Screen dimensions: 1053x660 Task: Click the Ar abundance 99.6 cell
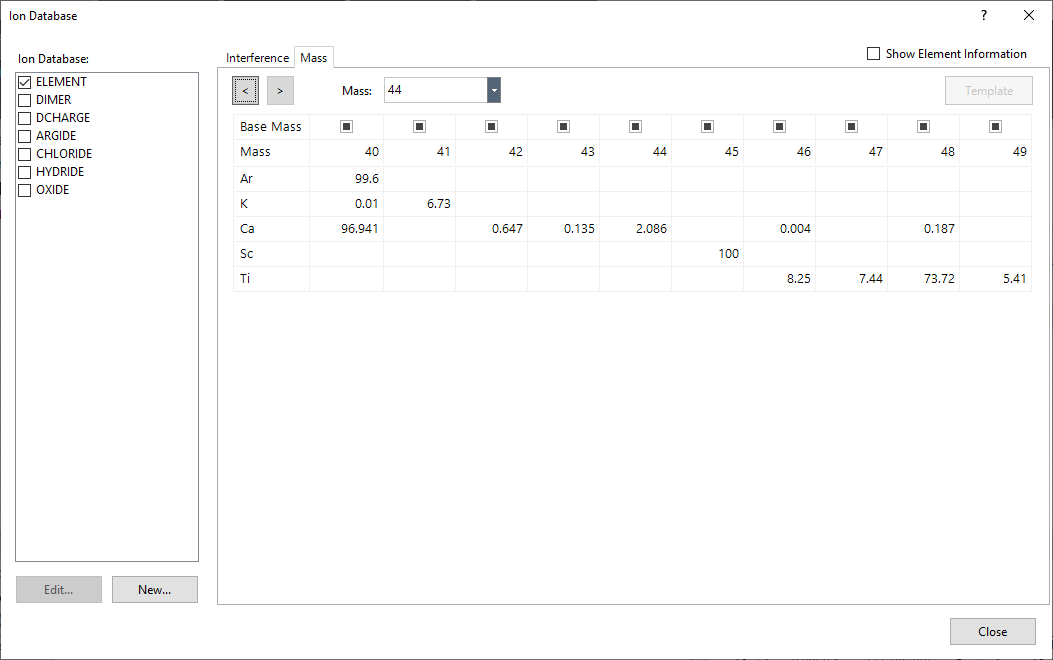coord(347,179)
